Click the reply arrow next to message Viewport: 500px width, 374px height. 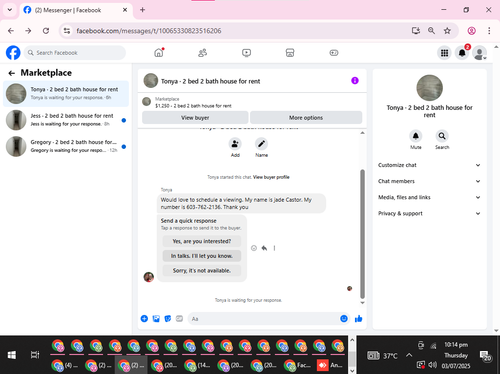(264, 248)
